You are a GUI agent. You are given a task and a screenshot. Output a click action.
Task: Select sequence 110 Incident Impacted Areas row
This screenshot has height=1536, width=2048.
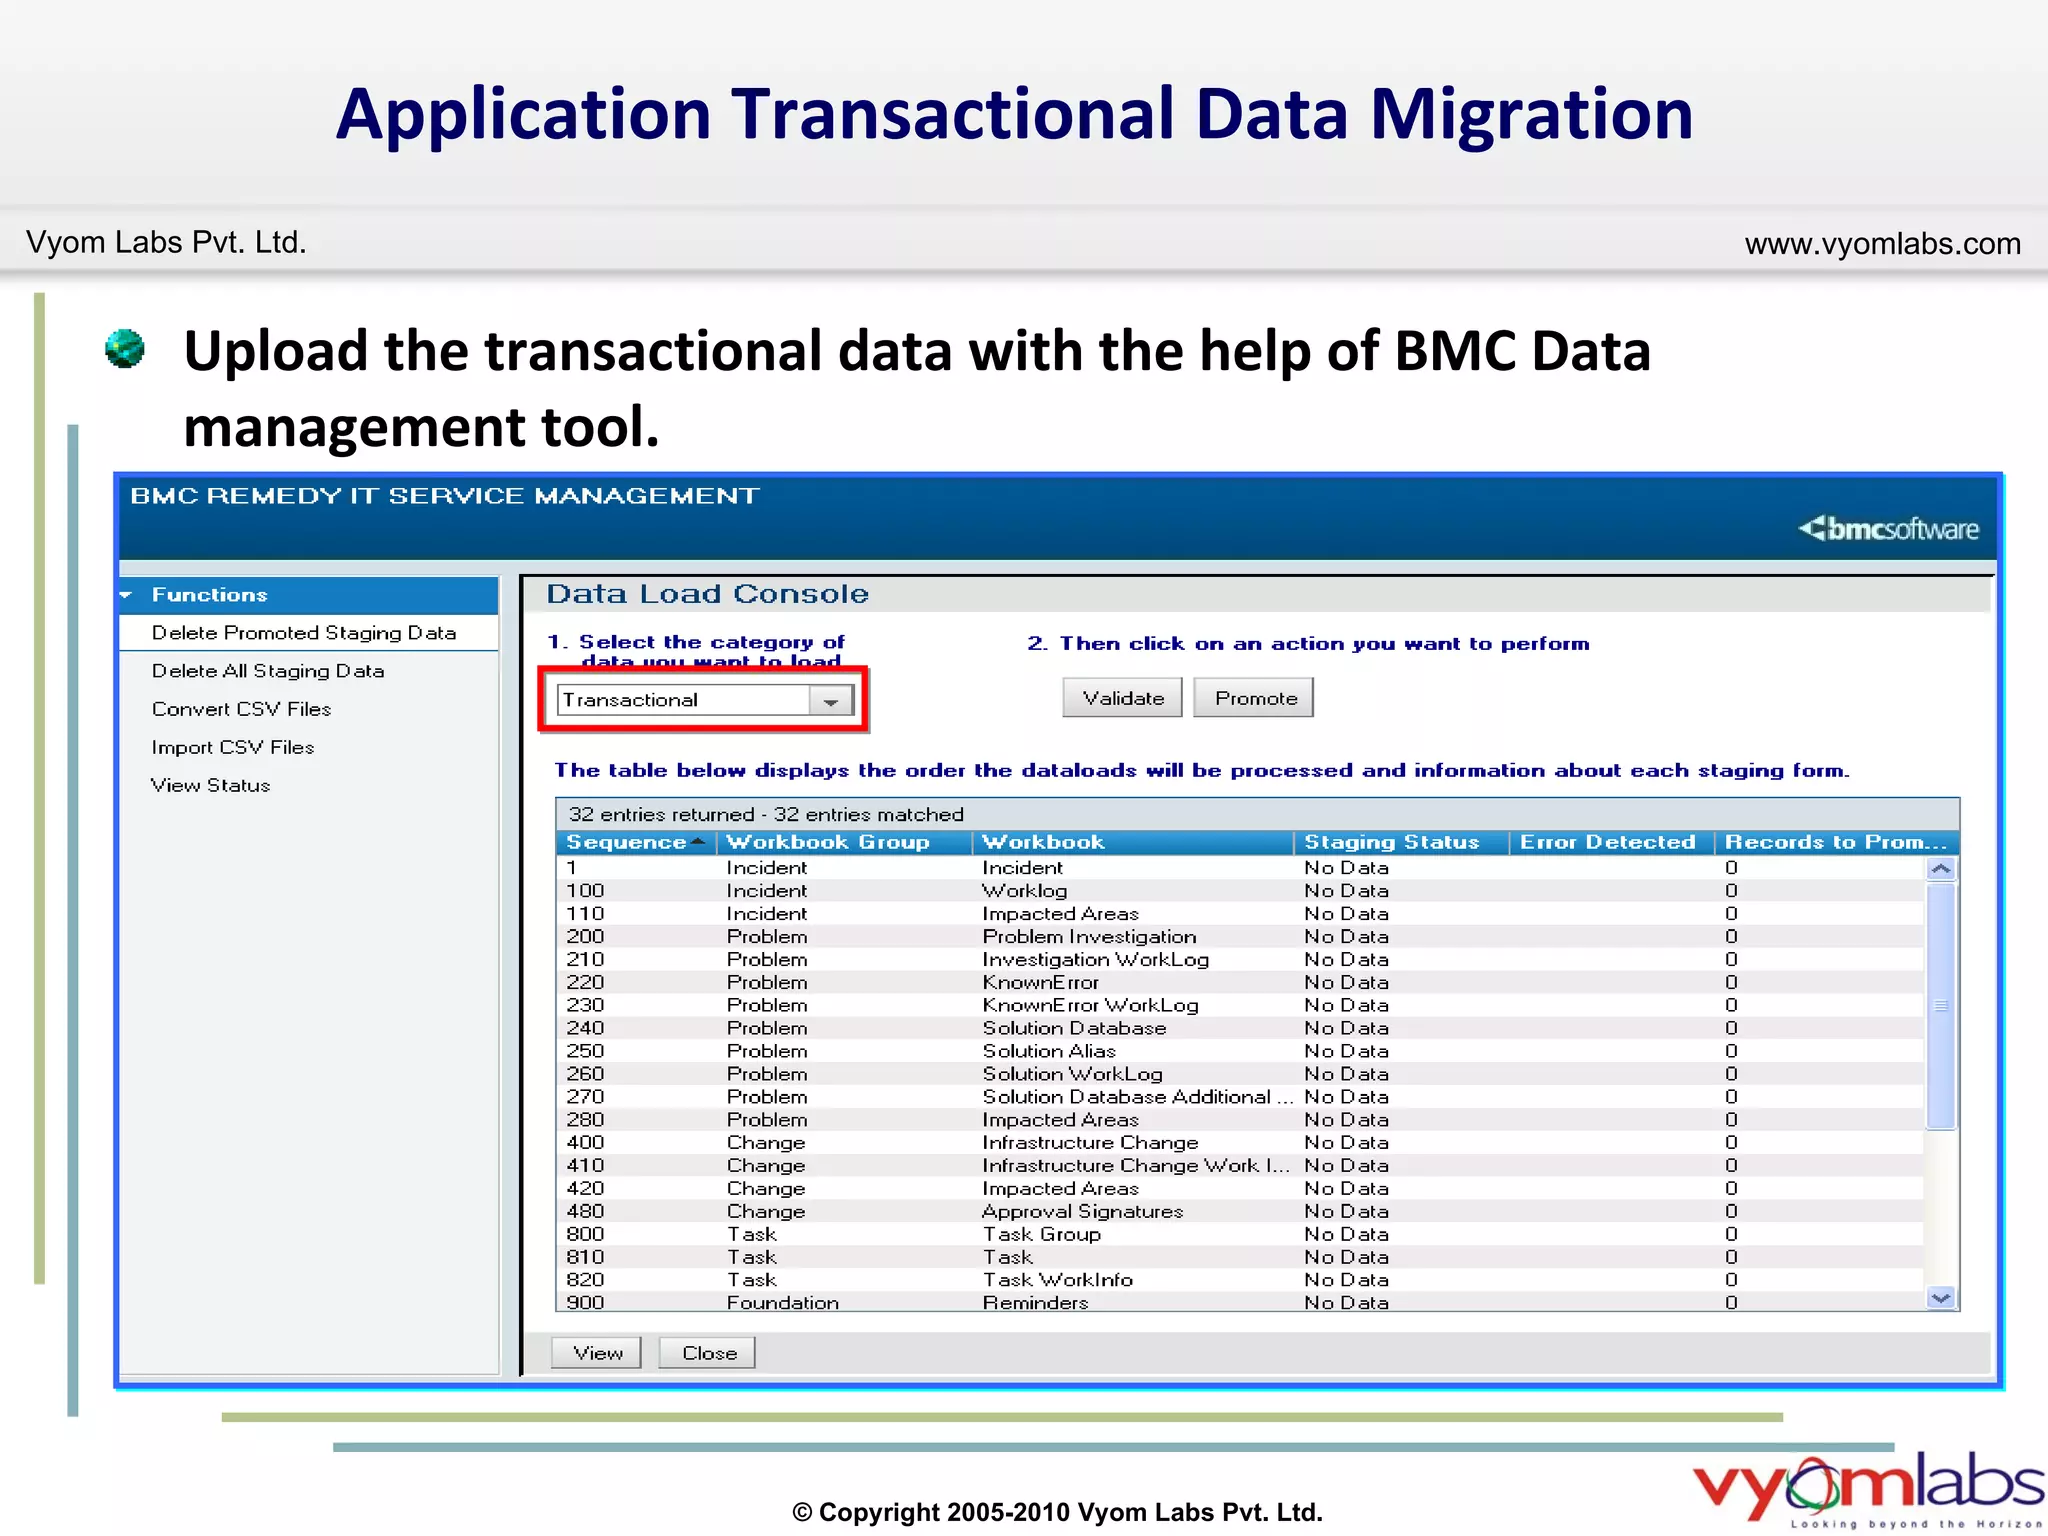1240,914
